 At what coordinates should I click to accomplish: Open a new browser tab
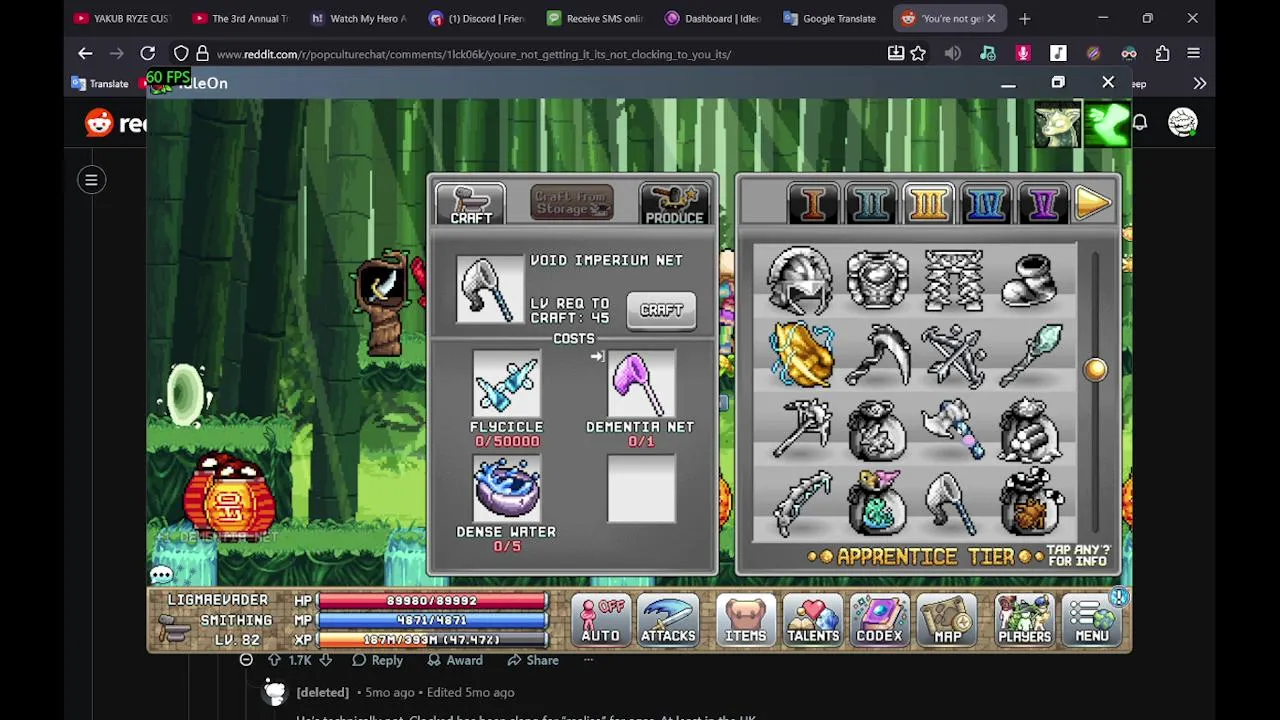[1024, 18]
